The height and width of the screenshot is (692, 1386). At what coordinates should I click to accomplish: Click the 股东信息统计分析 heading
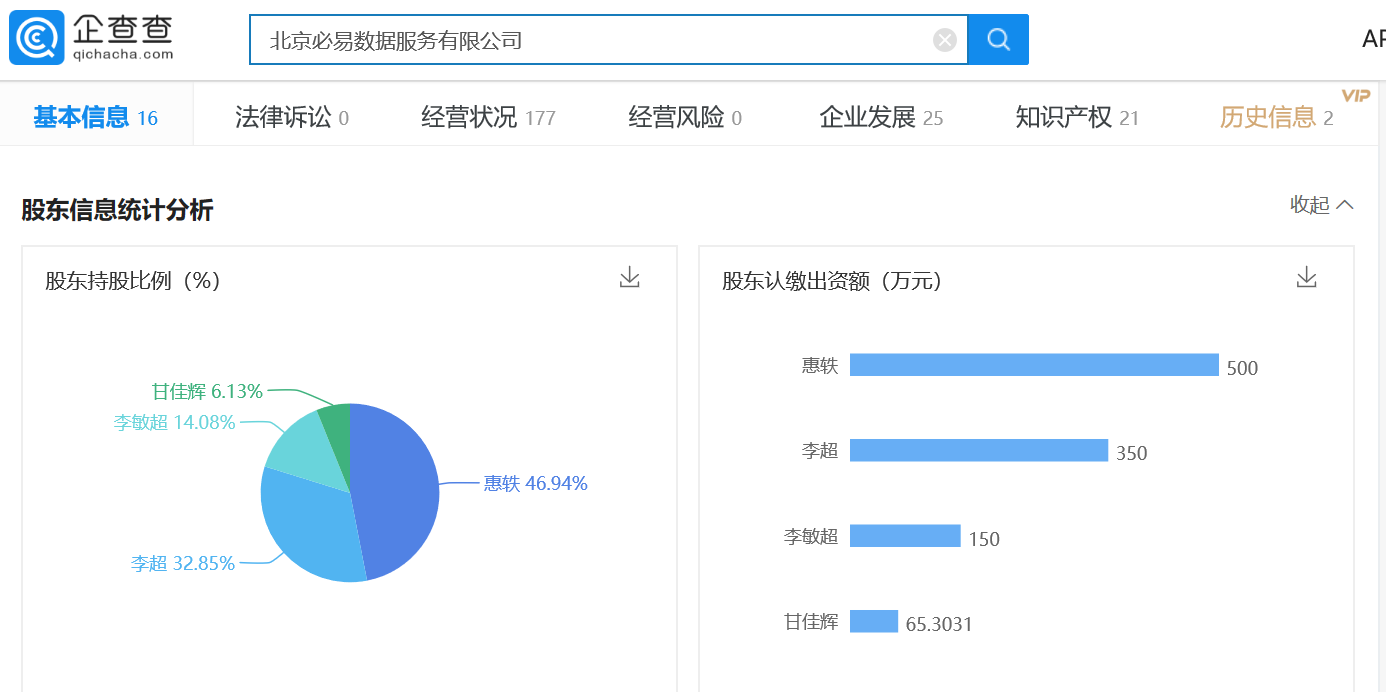[117, 210]
